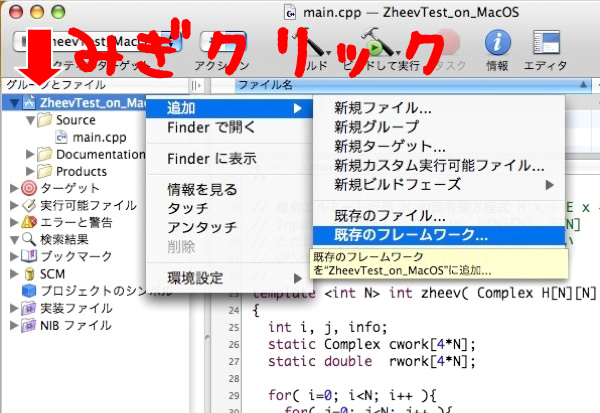This screenshot has width=600, height=413.
Task: Click the 実装ファイル smart group icon
Action: (29, 308)
